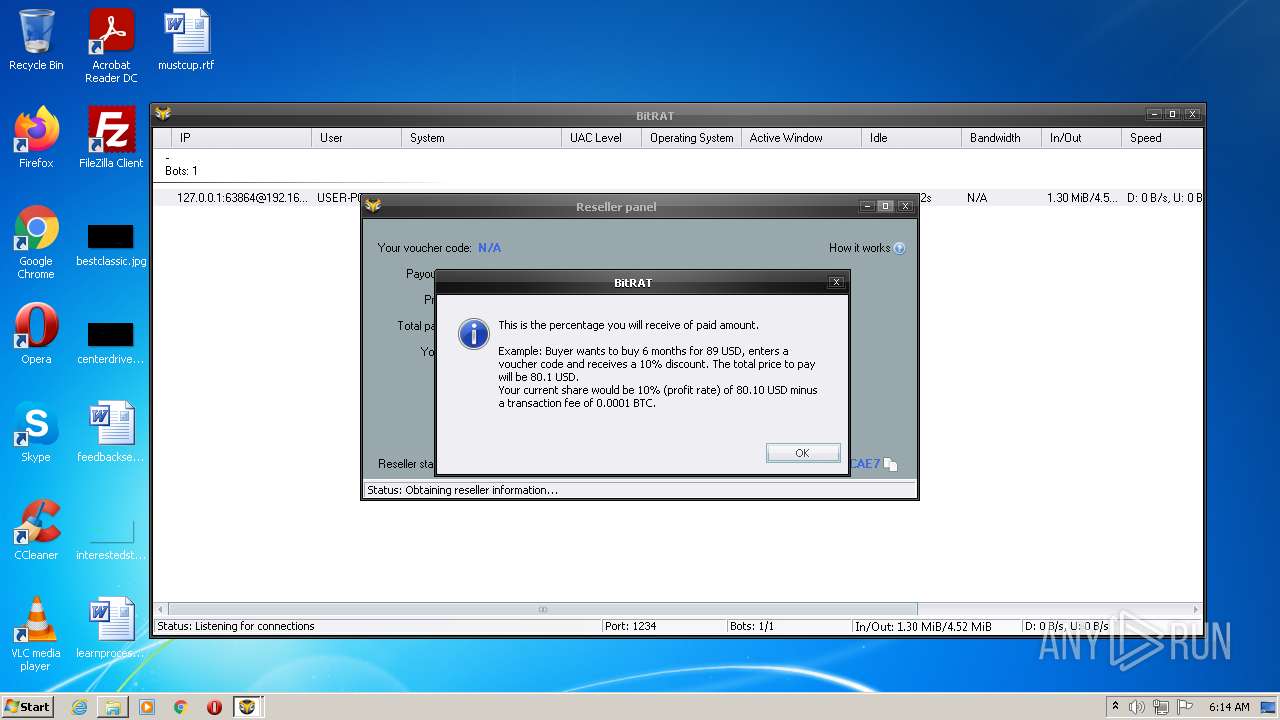Click the horizontal scrollbar in BitRAT window
This screenshot has width=1280, height=720.
pos(543,609)
